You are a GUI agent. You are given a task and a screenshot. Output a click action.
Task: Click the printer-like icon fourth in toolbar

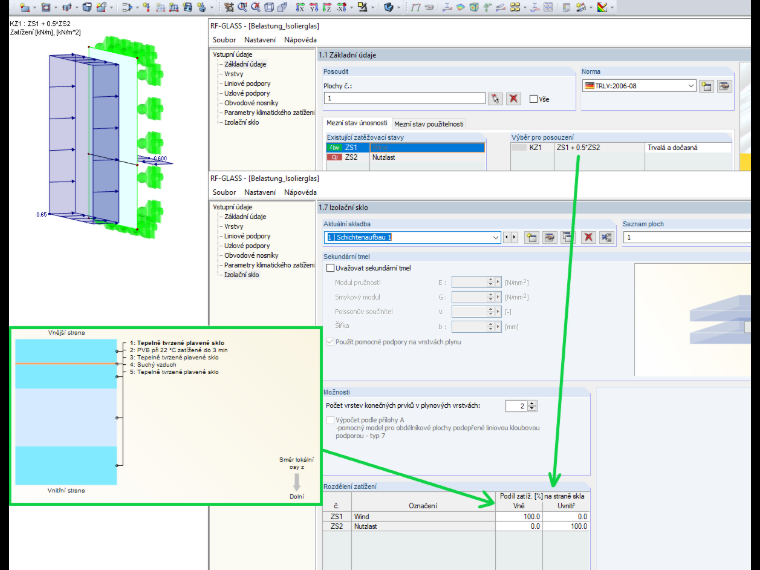coord(87,7)
